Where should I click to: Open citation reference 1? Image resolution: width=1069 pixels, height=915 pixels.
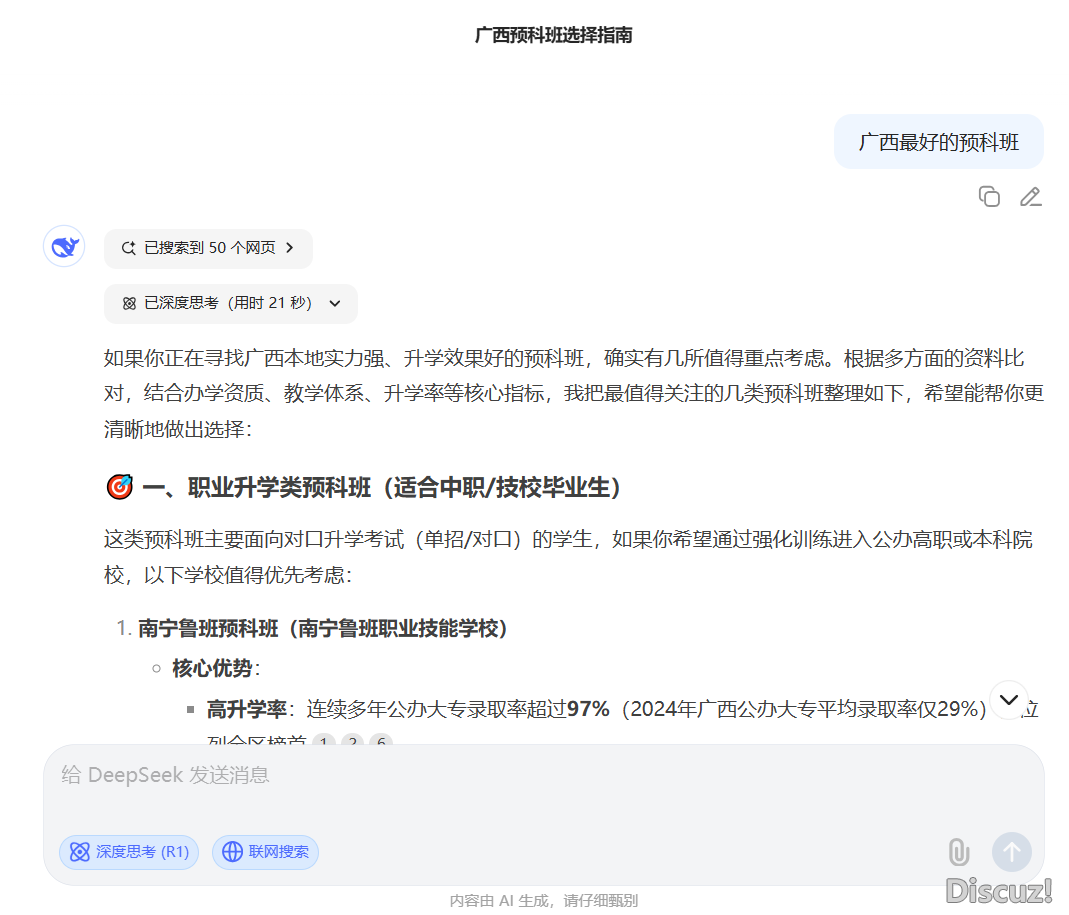323,741
